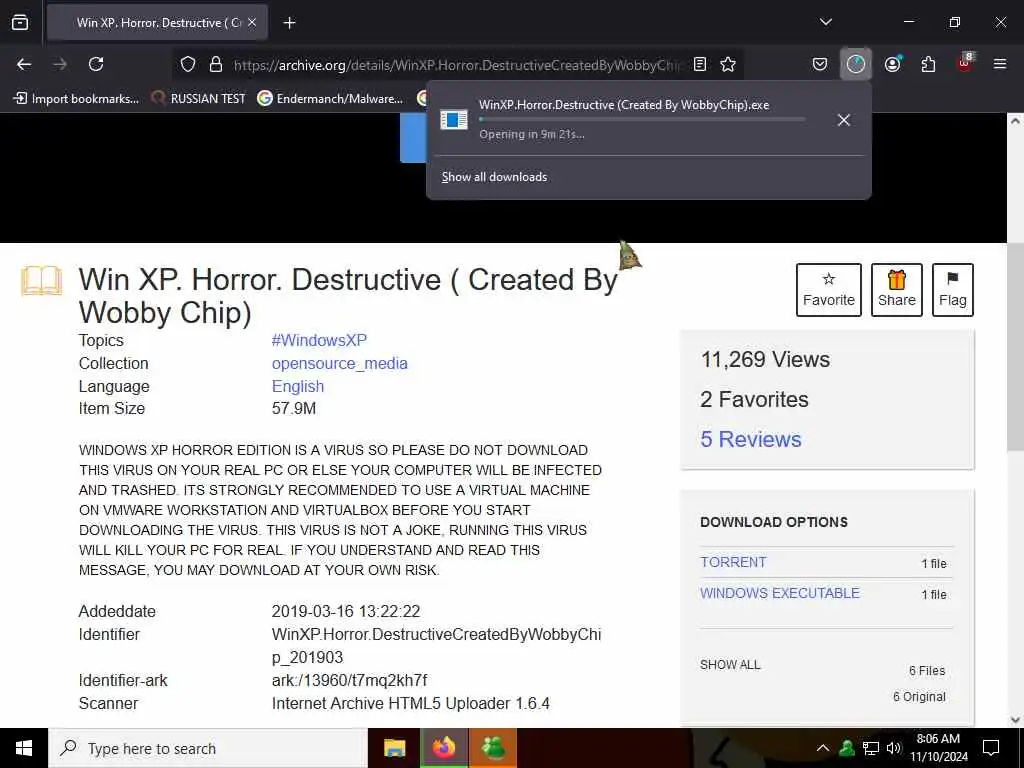Viewport: 1024px width, 768px height.
Task: Click the 2 Favorites text
Action: 754,399
